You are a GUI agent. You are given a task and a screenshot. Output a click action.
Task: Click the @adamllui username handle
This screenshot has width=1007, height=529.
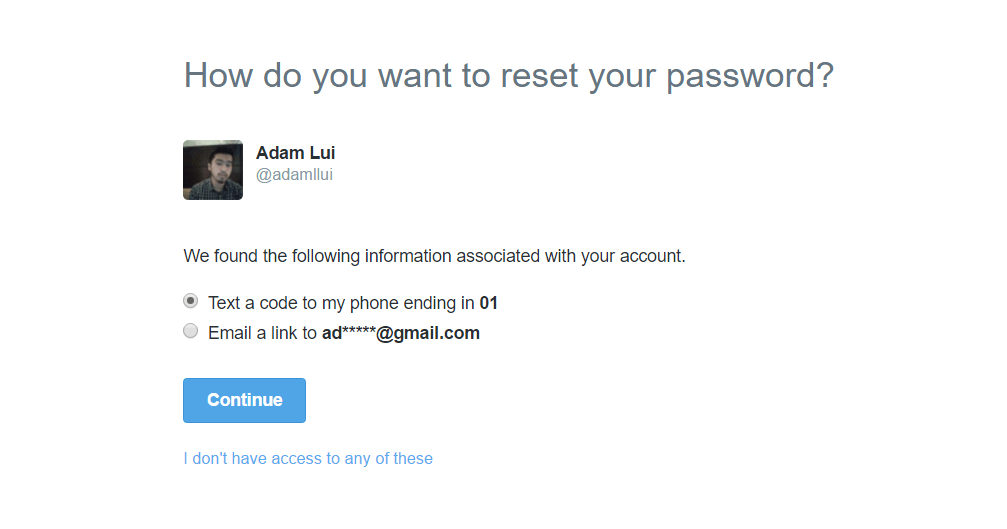(294, 175)
